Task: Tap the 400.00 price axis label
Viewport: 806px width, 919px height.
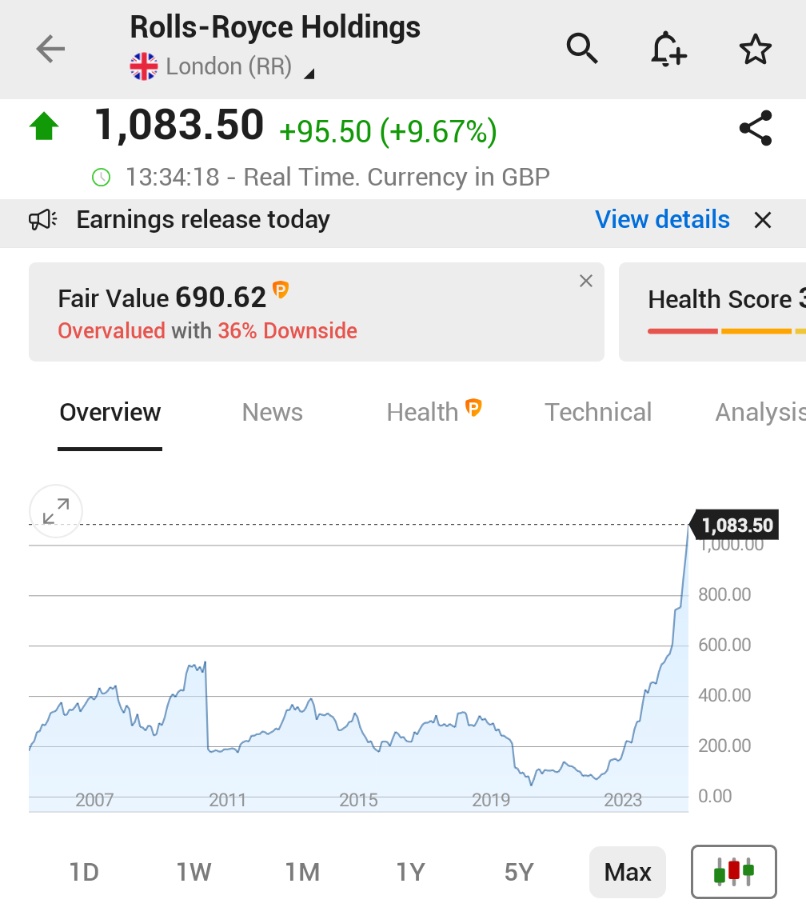Action: pyautogui.click(x=725, y=695)
